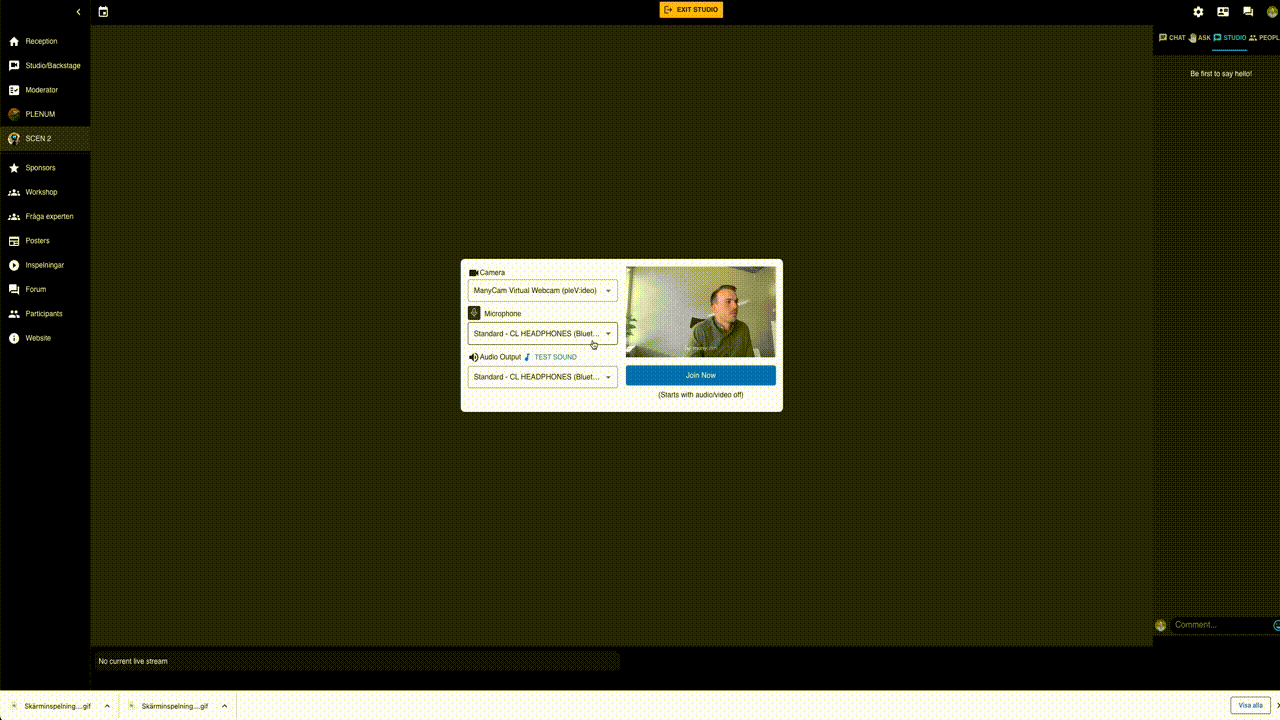Click the Join Now button
Image resolution: width=1280 pixels, height=720 pixels.
click(701, 375)
